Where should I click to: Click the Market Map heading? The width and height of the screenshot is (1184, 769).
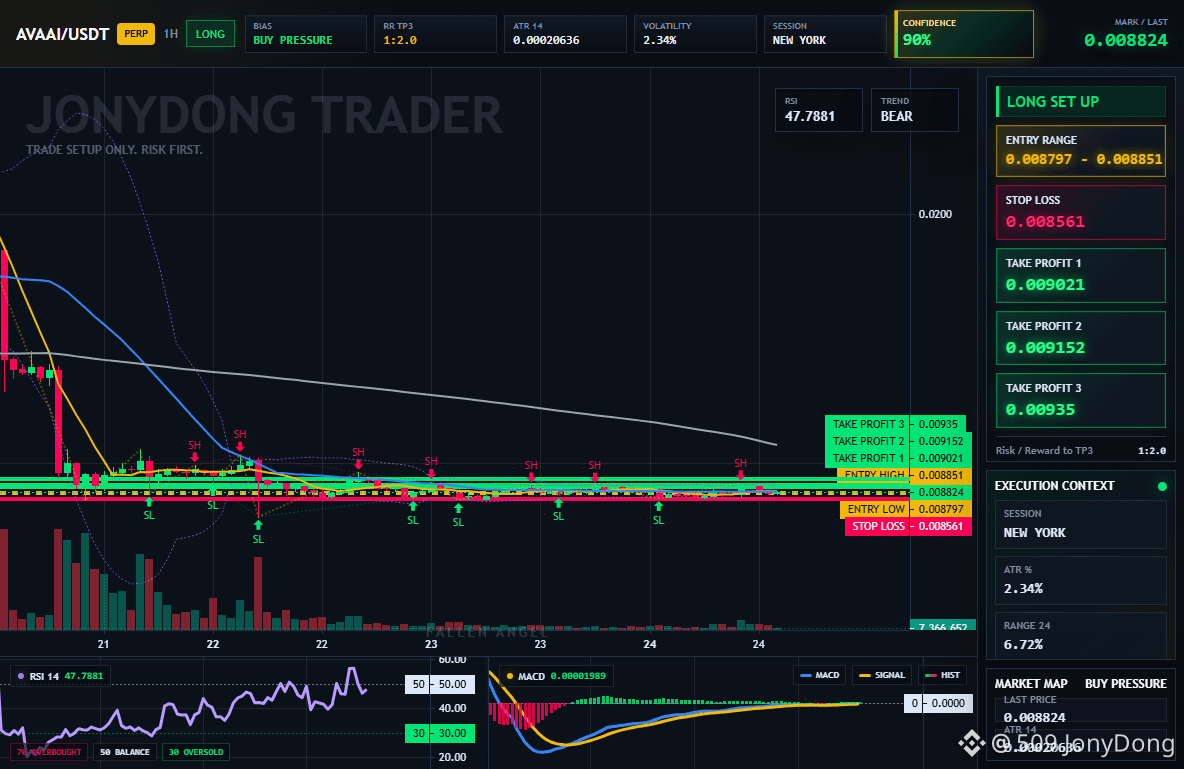[x=1031, y=683]
